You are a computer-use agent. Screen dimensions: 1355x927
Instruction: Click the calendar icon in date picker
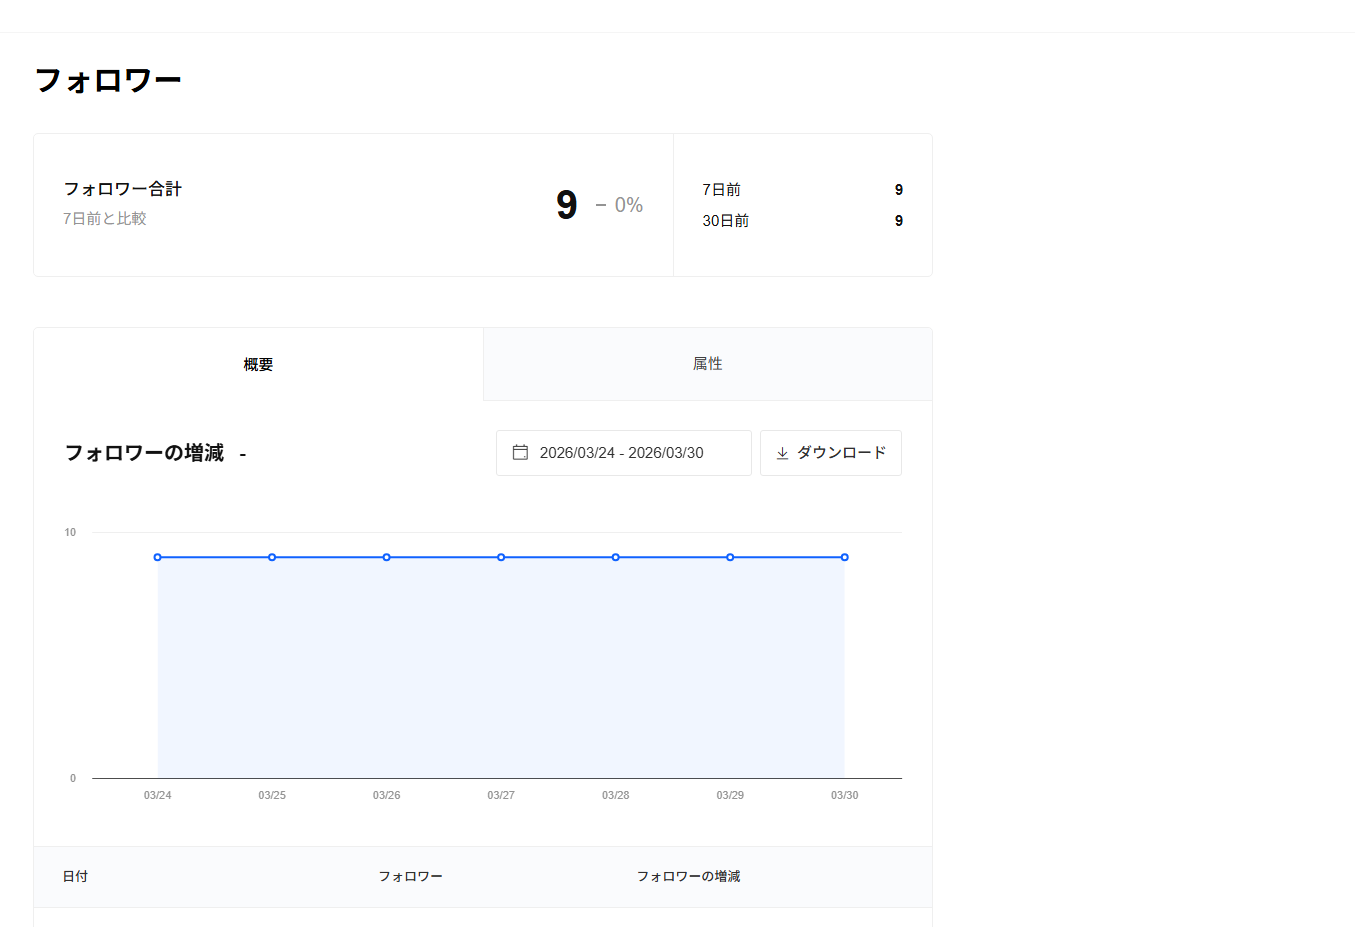point(520,453)
